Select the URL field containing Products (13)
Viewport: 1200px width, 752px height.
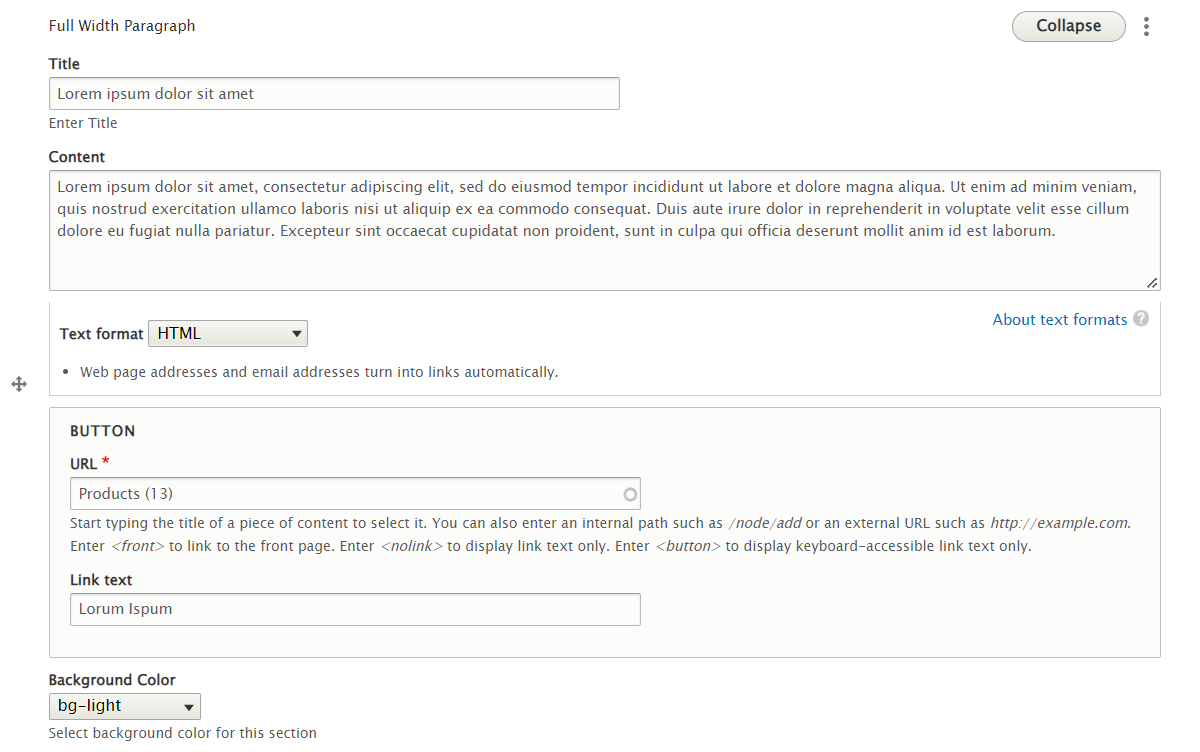(x=345, y=494)
